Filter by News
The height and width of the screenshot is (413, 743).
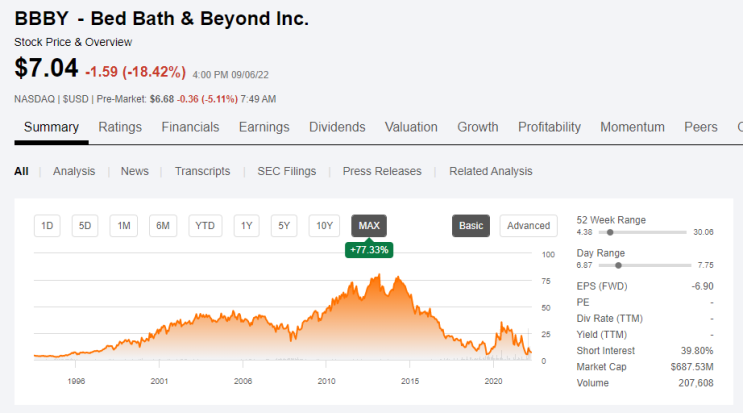(x=135, y=171)
